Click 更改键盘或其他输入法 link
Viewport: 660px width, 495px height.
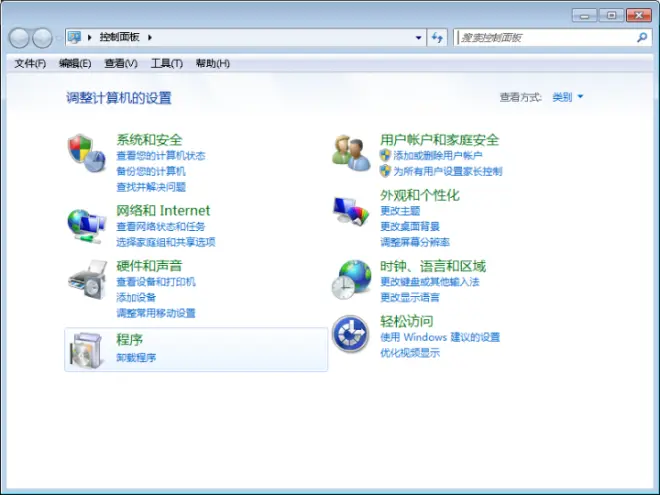[430, 282]
